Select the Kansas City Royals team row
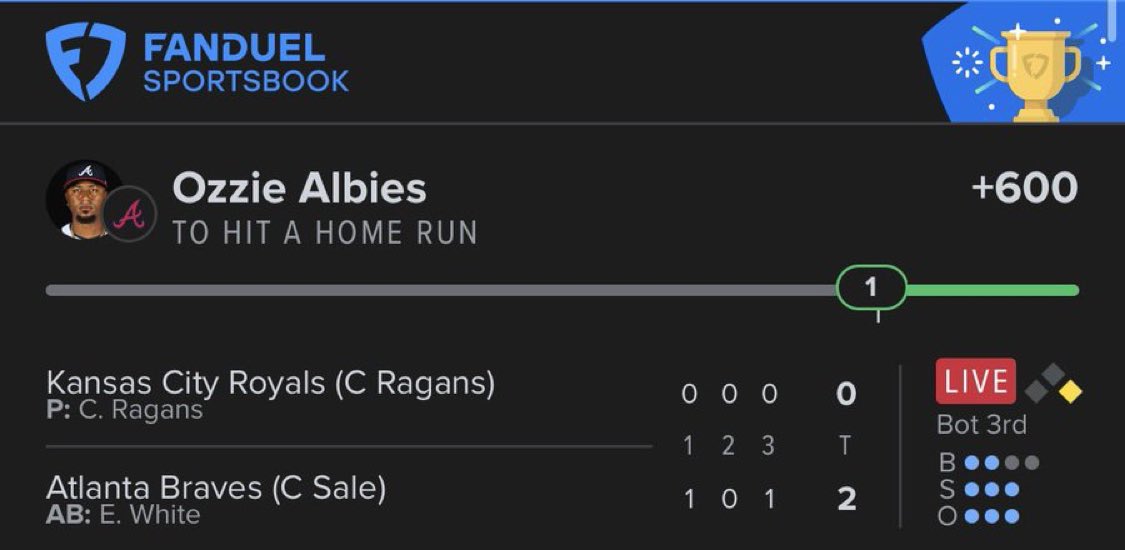 [270, 393]
